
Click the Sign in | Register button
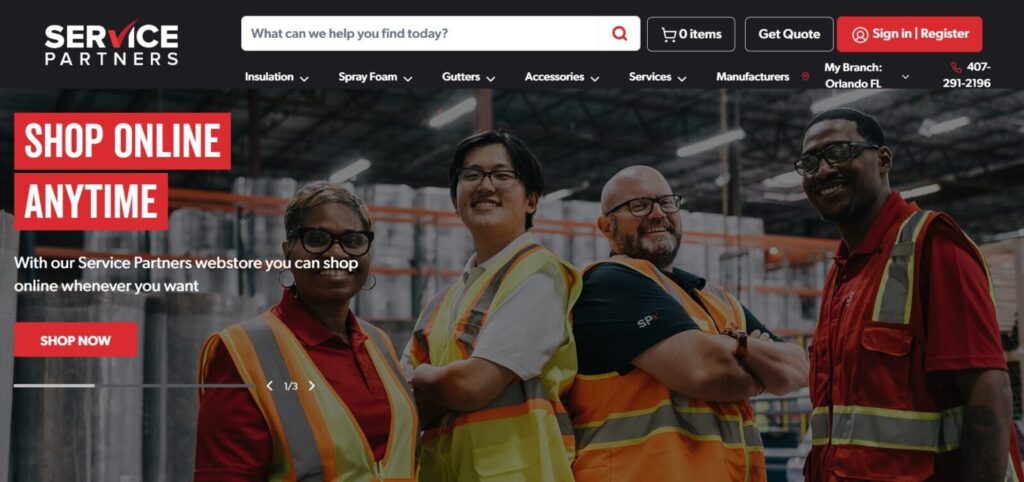(909, 34)
